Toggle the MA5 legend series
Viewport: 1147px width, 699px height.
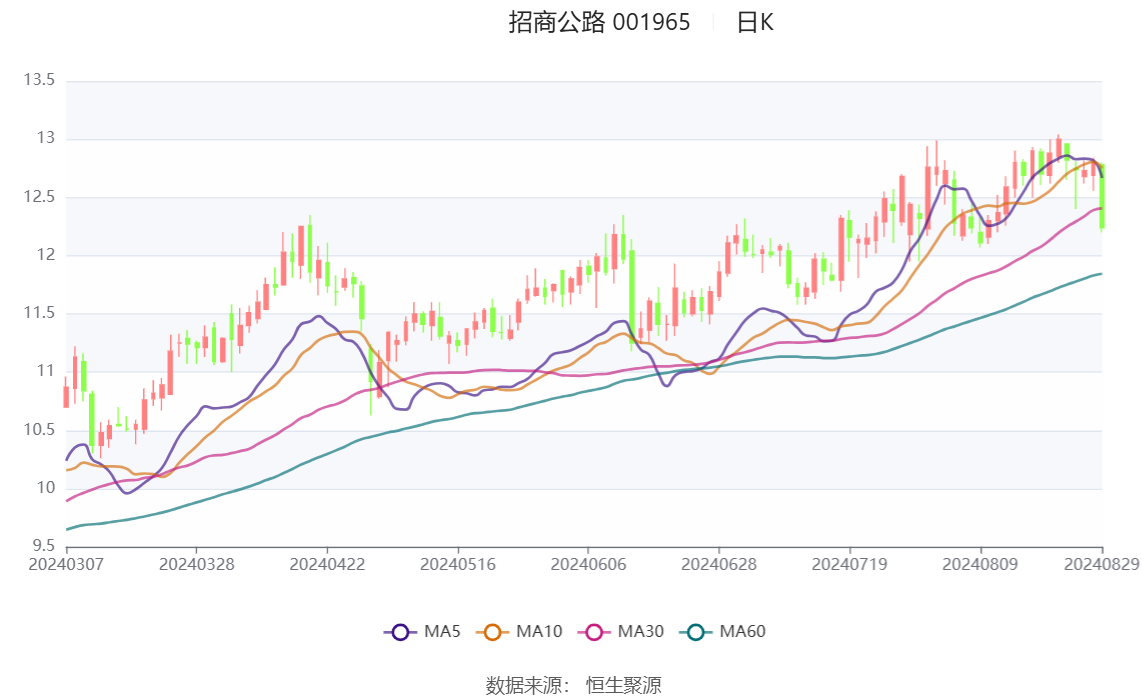point(422,632)
